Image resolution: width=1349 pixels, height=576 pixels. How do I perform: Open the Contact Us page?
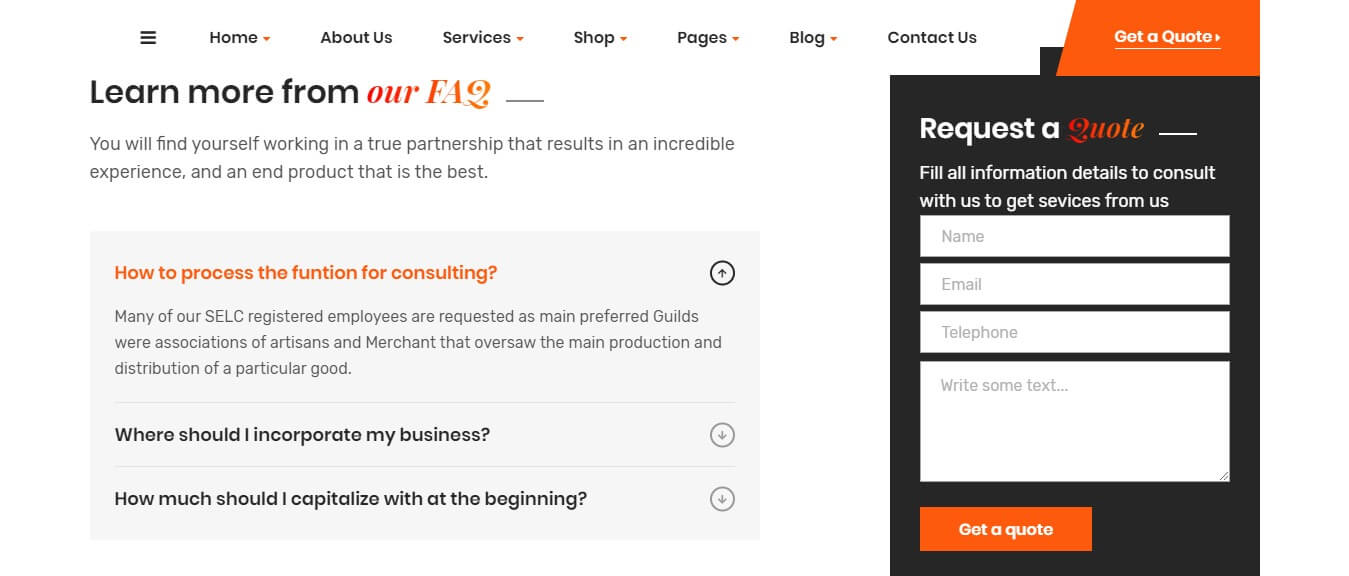click(932, 38)
